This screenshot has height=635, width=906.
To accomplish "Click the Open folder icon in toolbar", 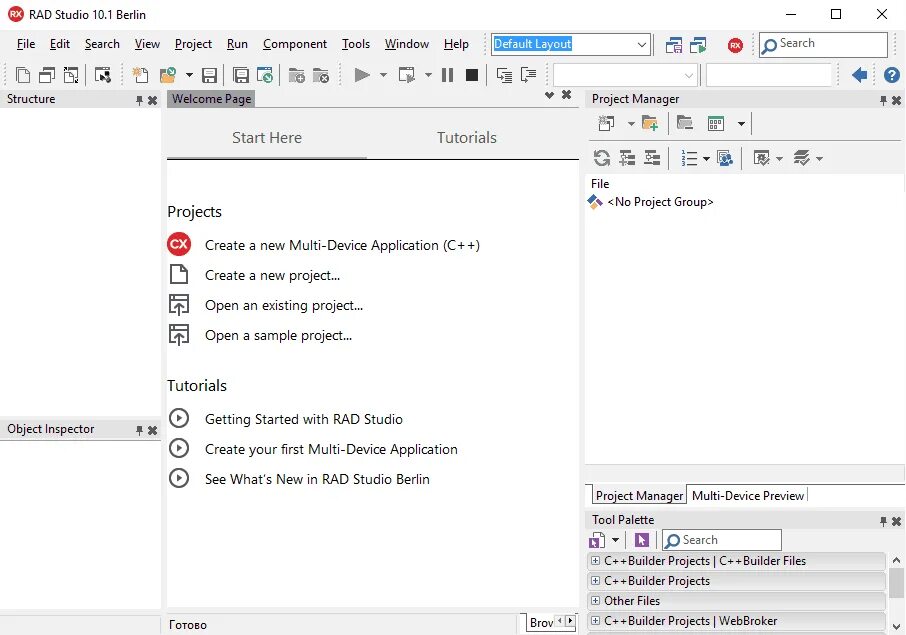I will coord(168,75).
